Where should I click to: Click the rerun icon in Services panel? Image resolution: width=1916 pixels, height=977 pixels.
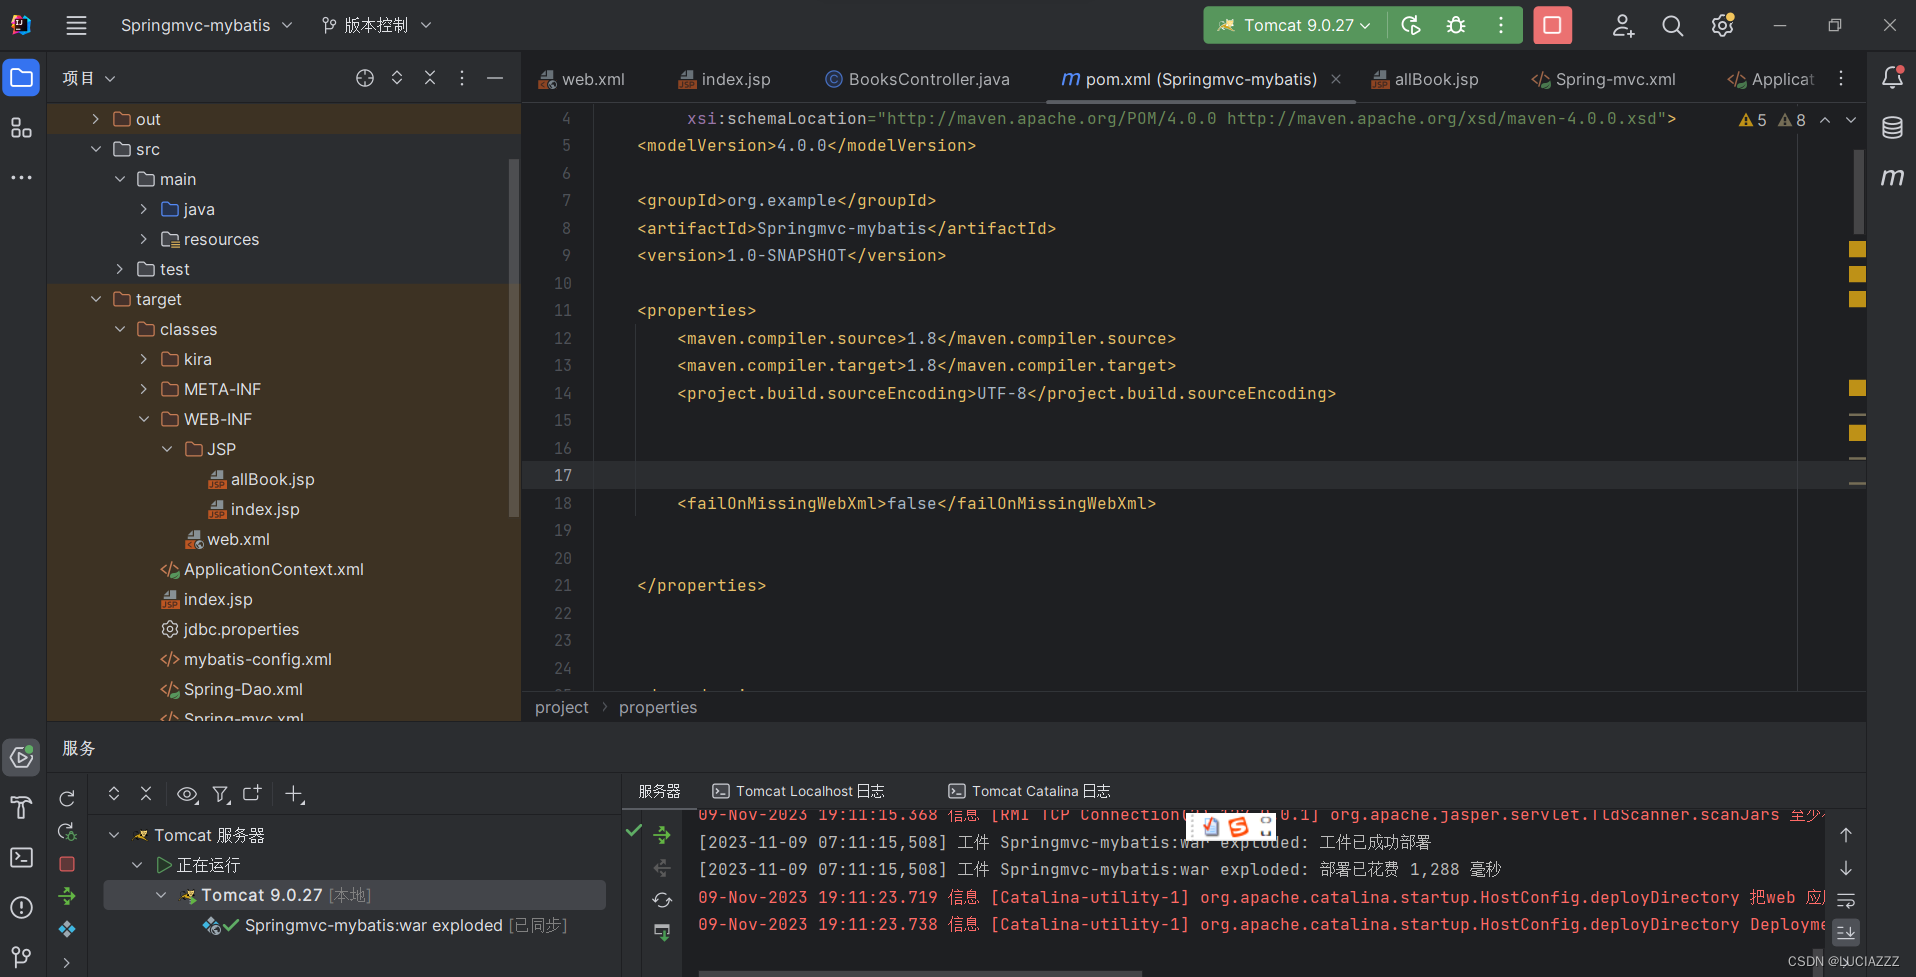(66, 797)
